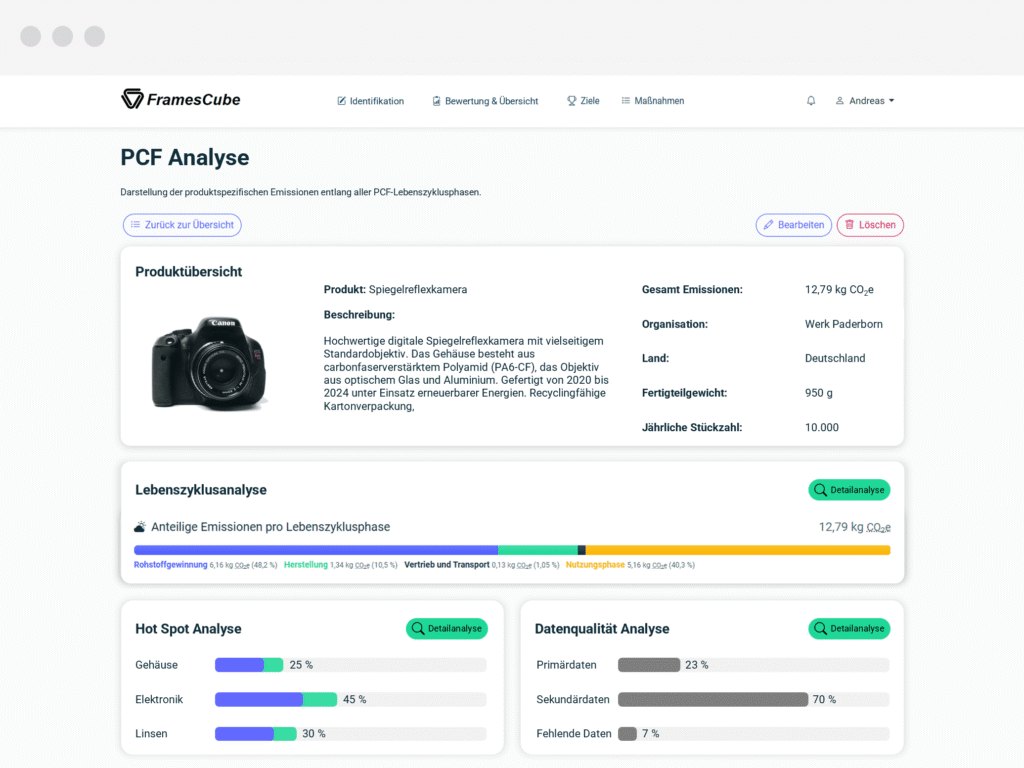Open Detailanalyse for Lebenszyklusanalyse
1024x768 pixels.
click(x=849, y=490)
